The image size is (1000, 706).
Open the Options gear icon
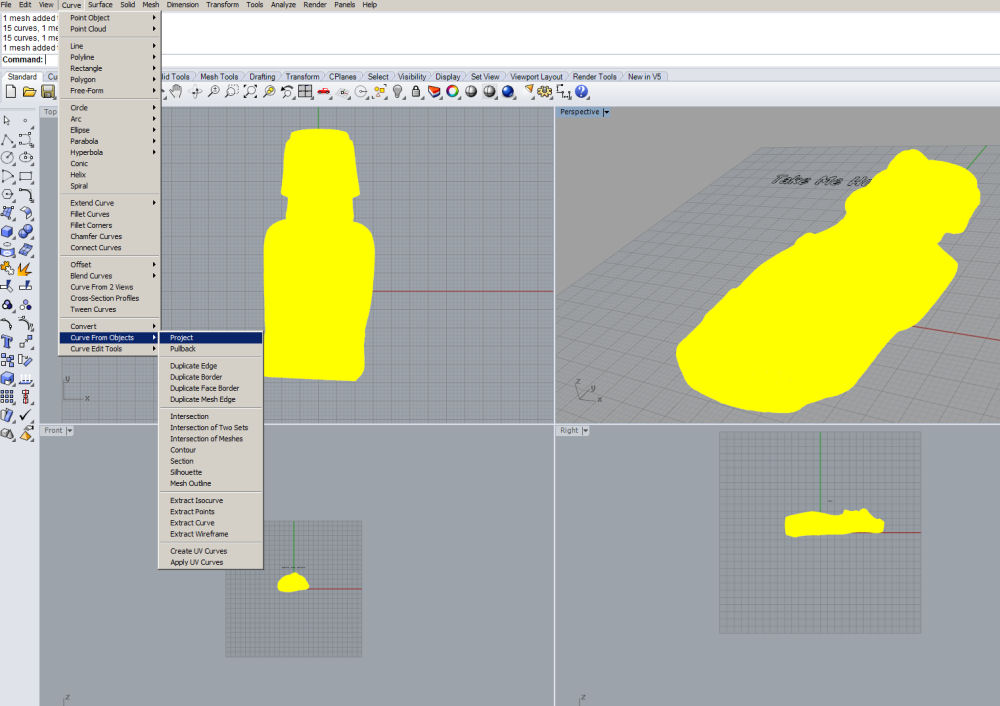pos(545,92)
